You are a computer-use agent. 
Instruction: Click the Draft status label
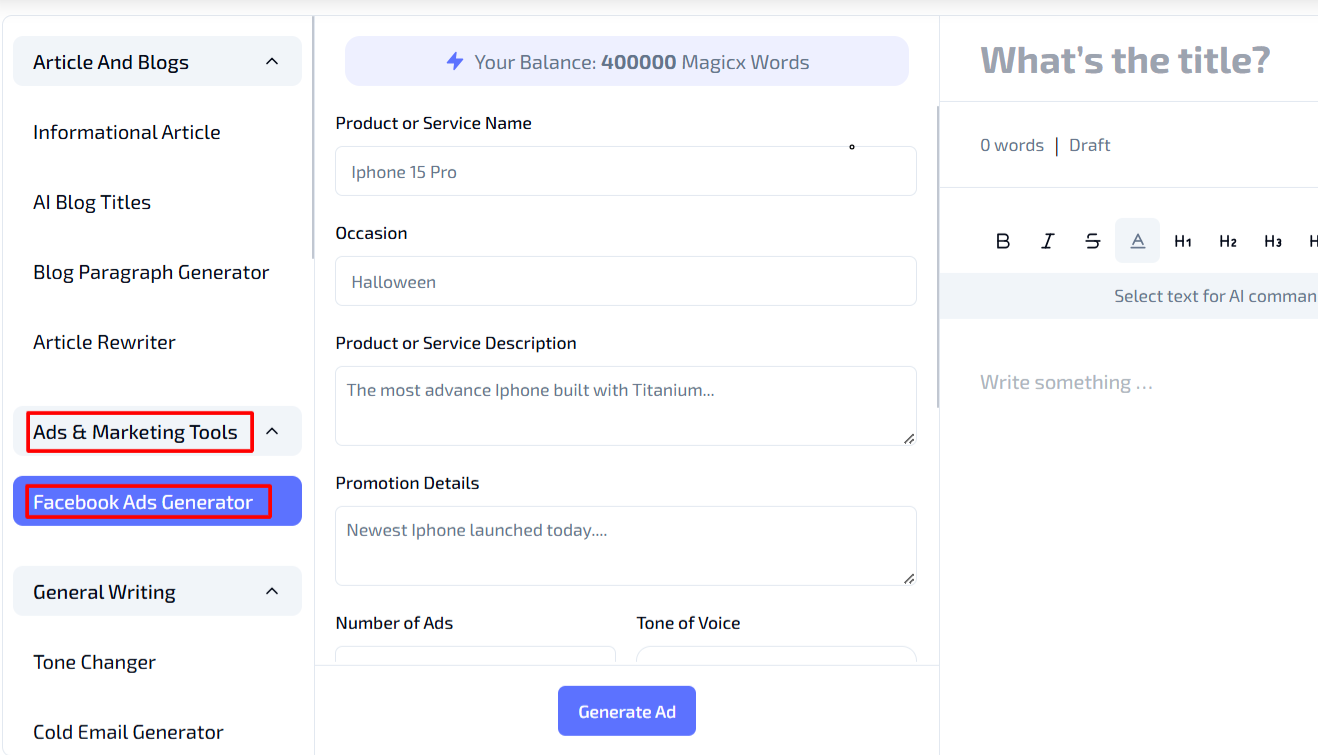[1090, 145]
